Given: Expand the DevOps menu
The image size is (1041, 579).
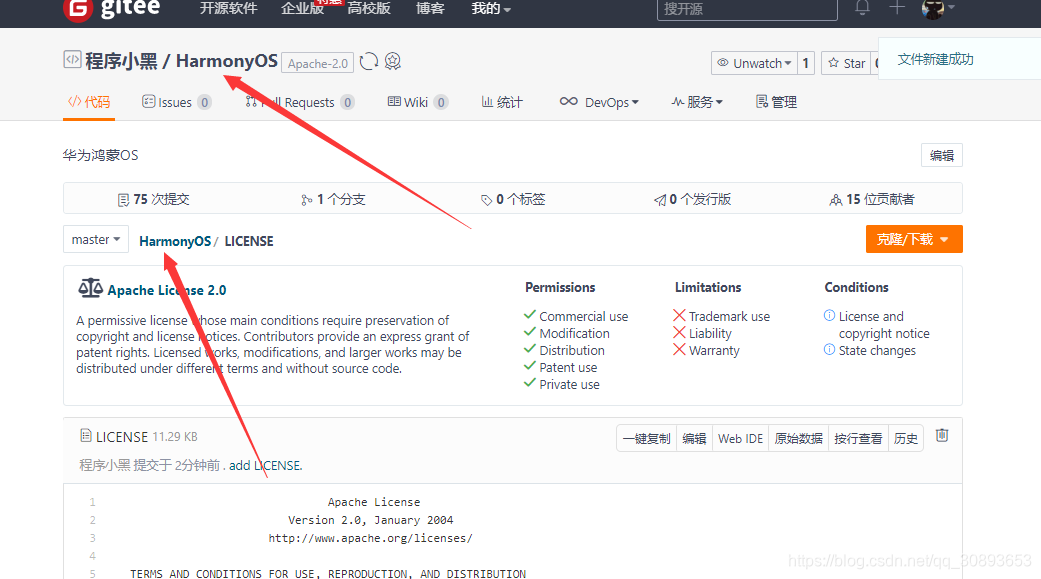Looking at the screenshot, I should 599,102.
